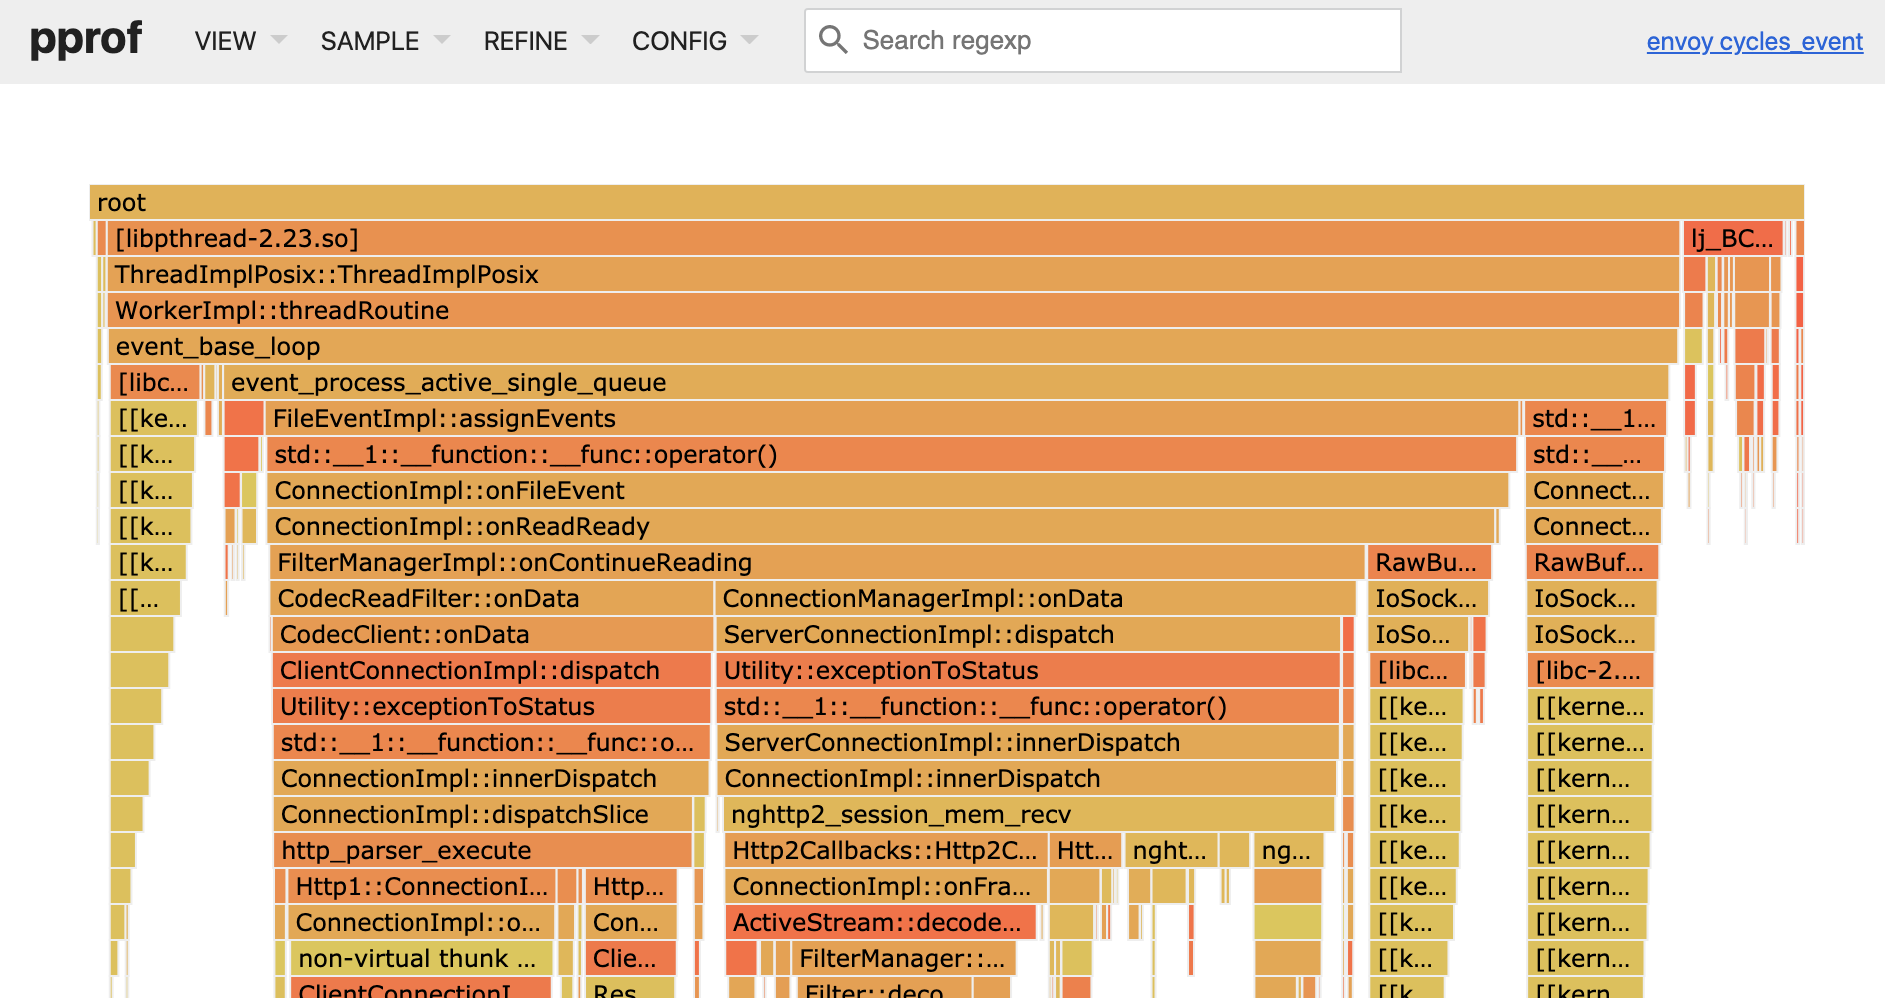This screenshot has height=998, width=1885.
Task: Select the non-virtual thunk frame
Action: 420,958
